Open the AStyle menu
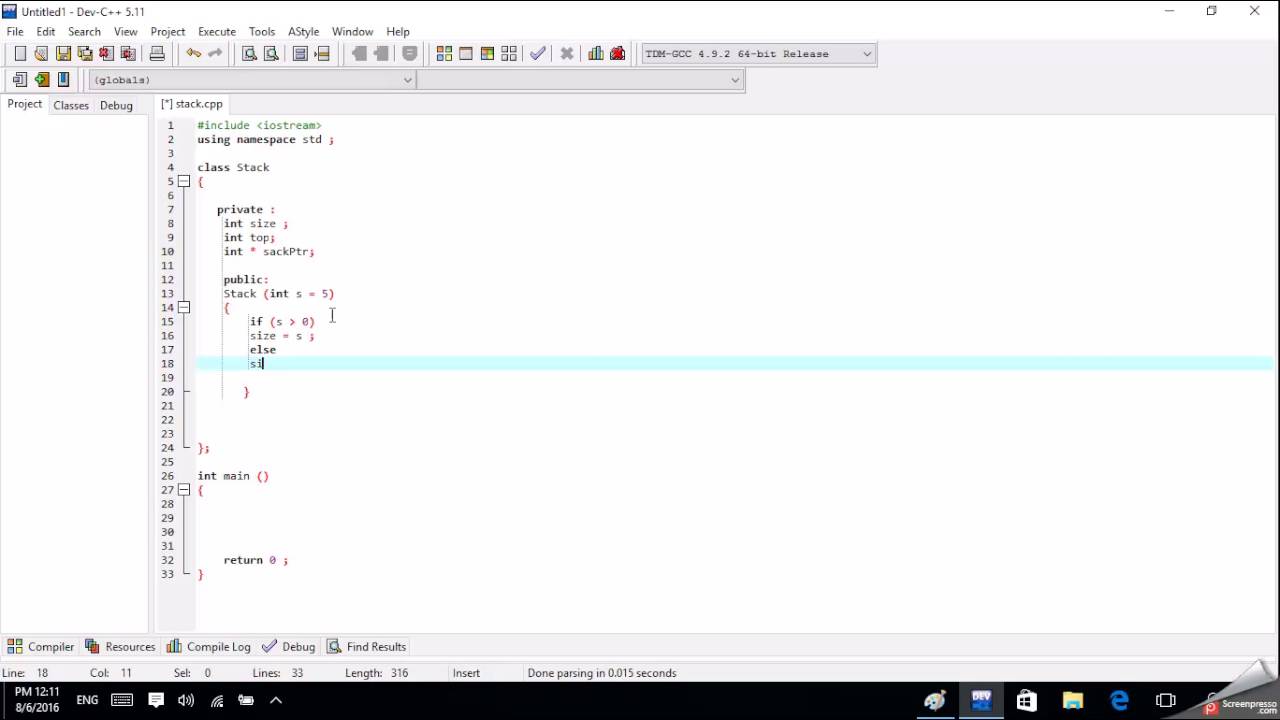This screenshot has width=1280, height=720. click(304, 31)
